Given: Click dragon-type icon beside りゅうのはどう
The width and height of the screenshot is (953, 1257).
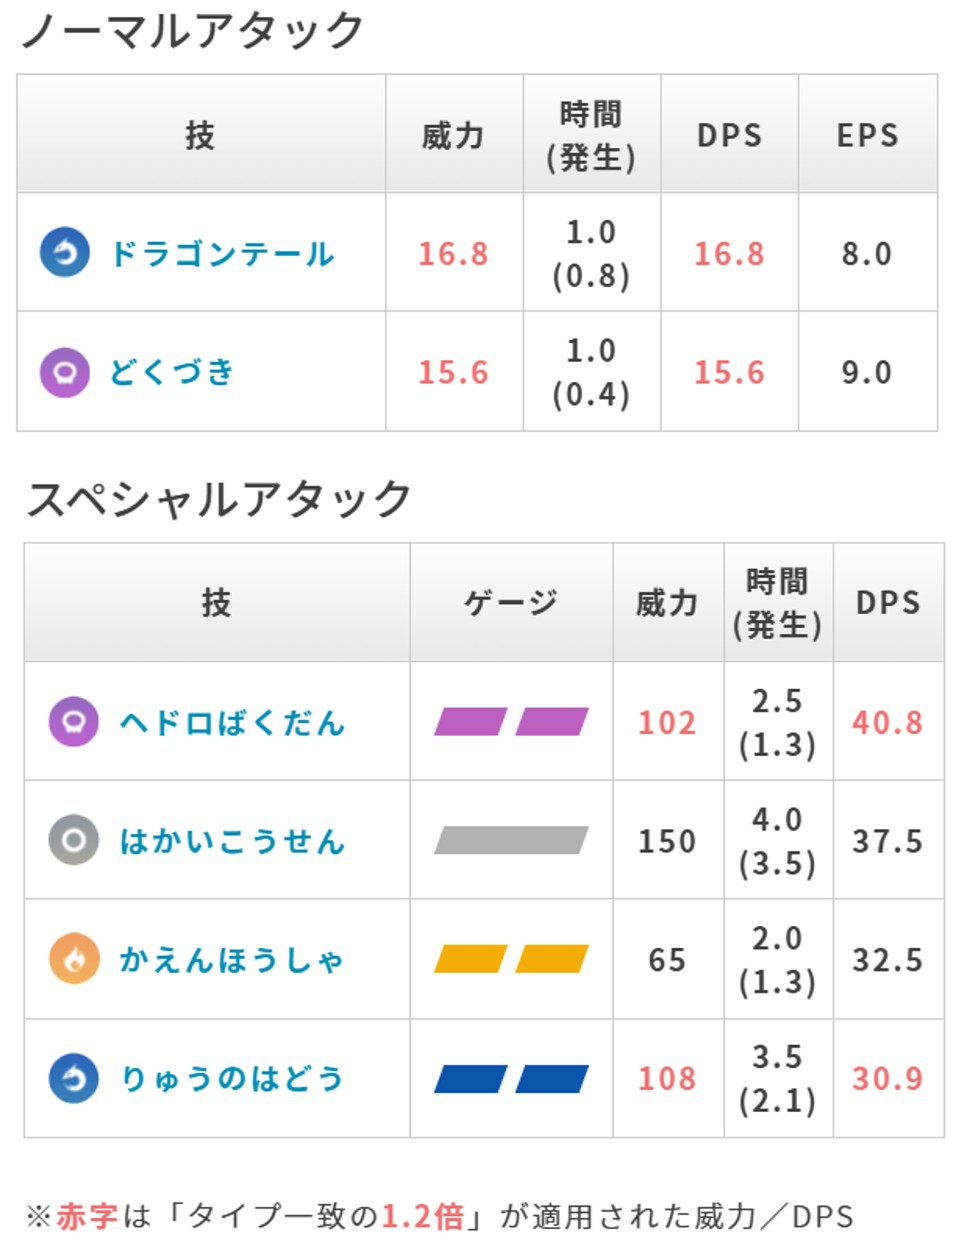Looking at the screenshot, I should (73, 1079).
